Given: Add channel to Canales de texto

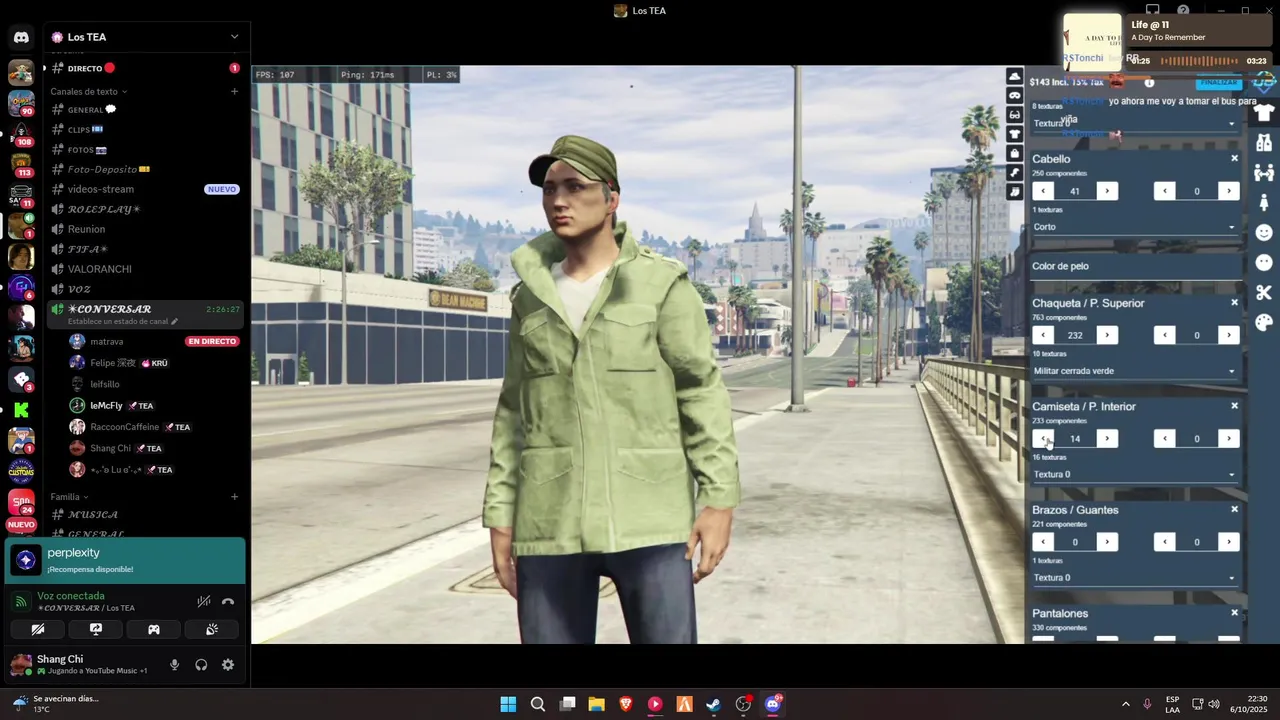Looking at the screenshot, I should [x=234, y=91].
